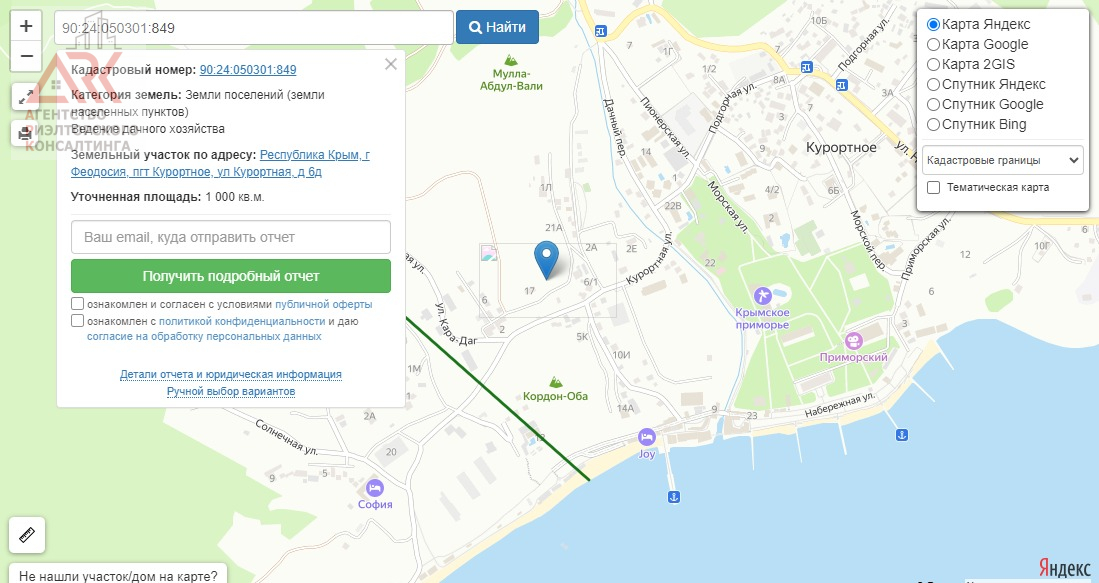Open the ruler measurement tool
Image resolution: width=1099 pixels, height=583 pixels.
(27, 535)
